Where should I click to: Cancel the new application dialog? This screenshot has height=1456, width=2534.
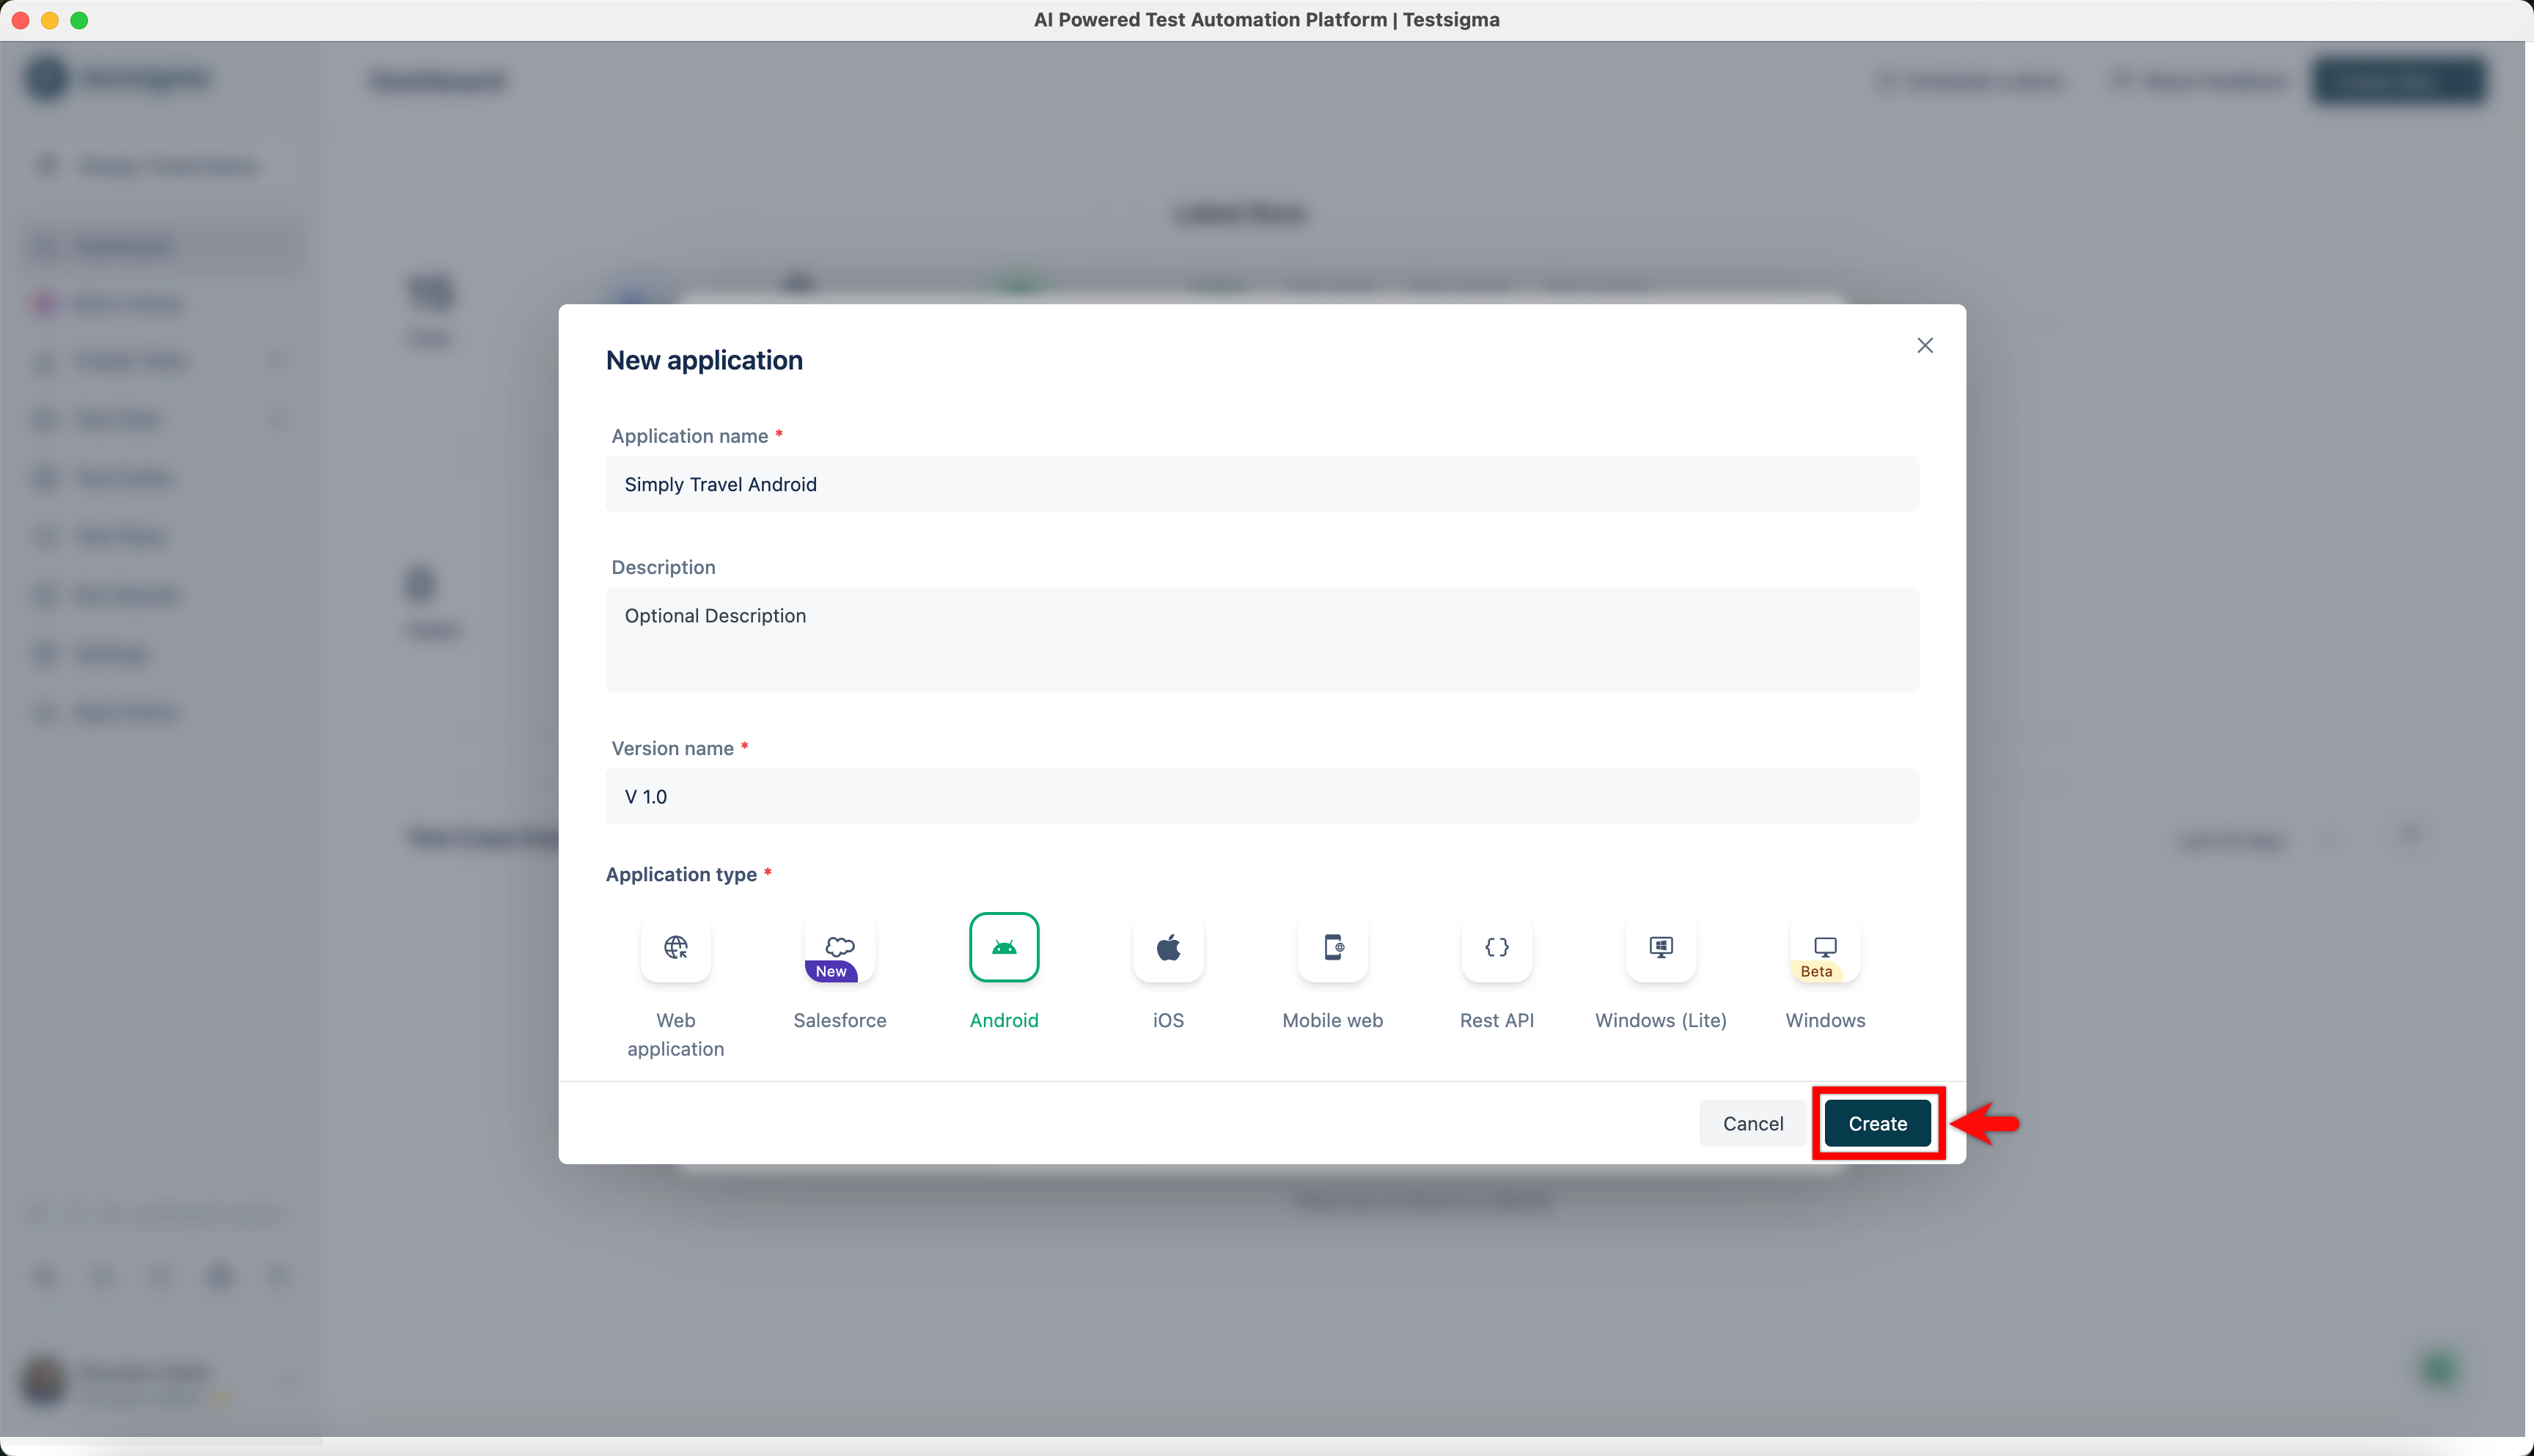[x=1753, y=1123]
